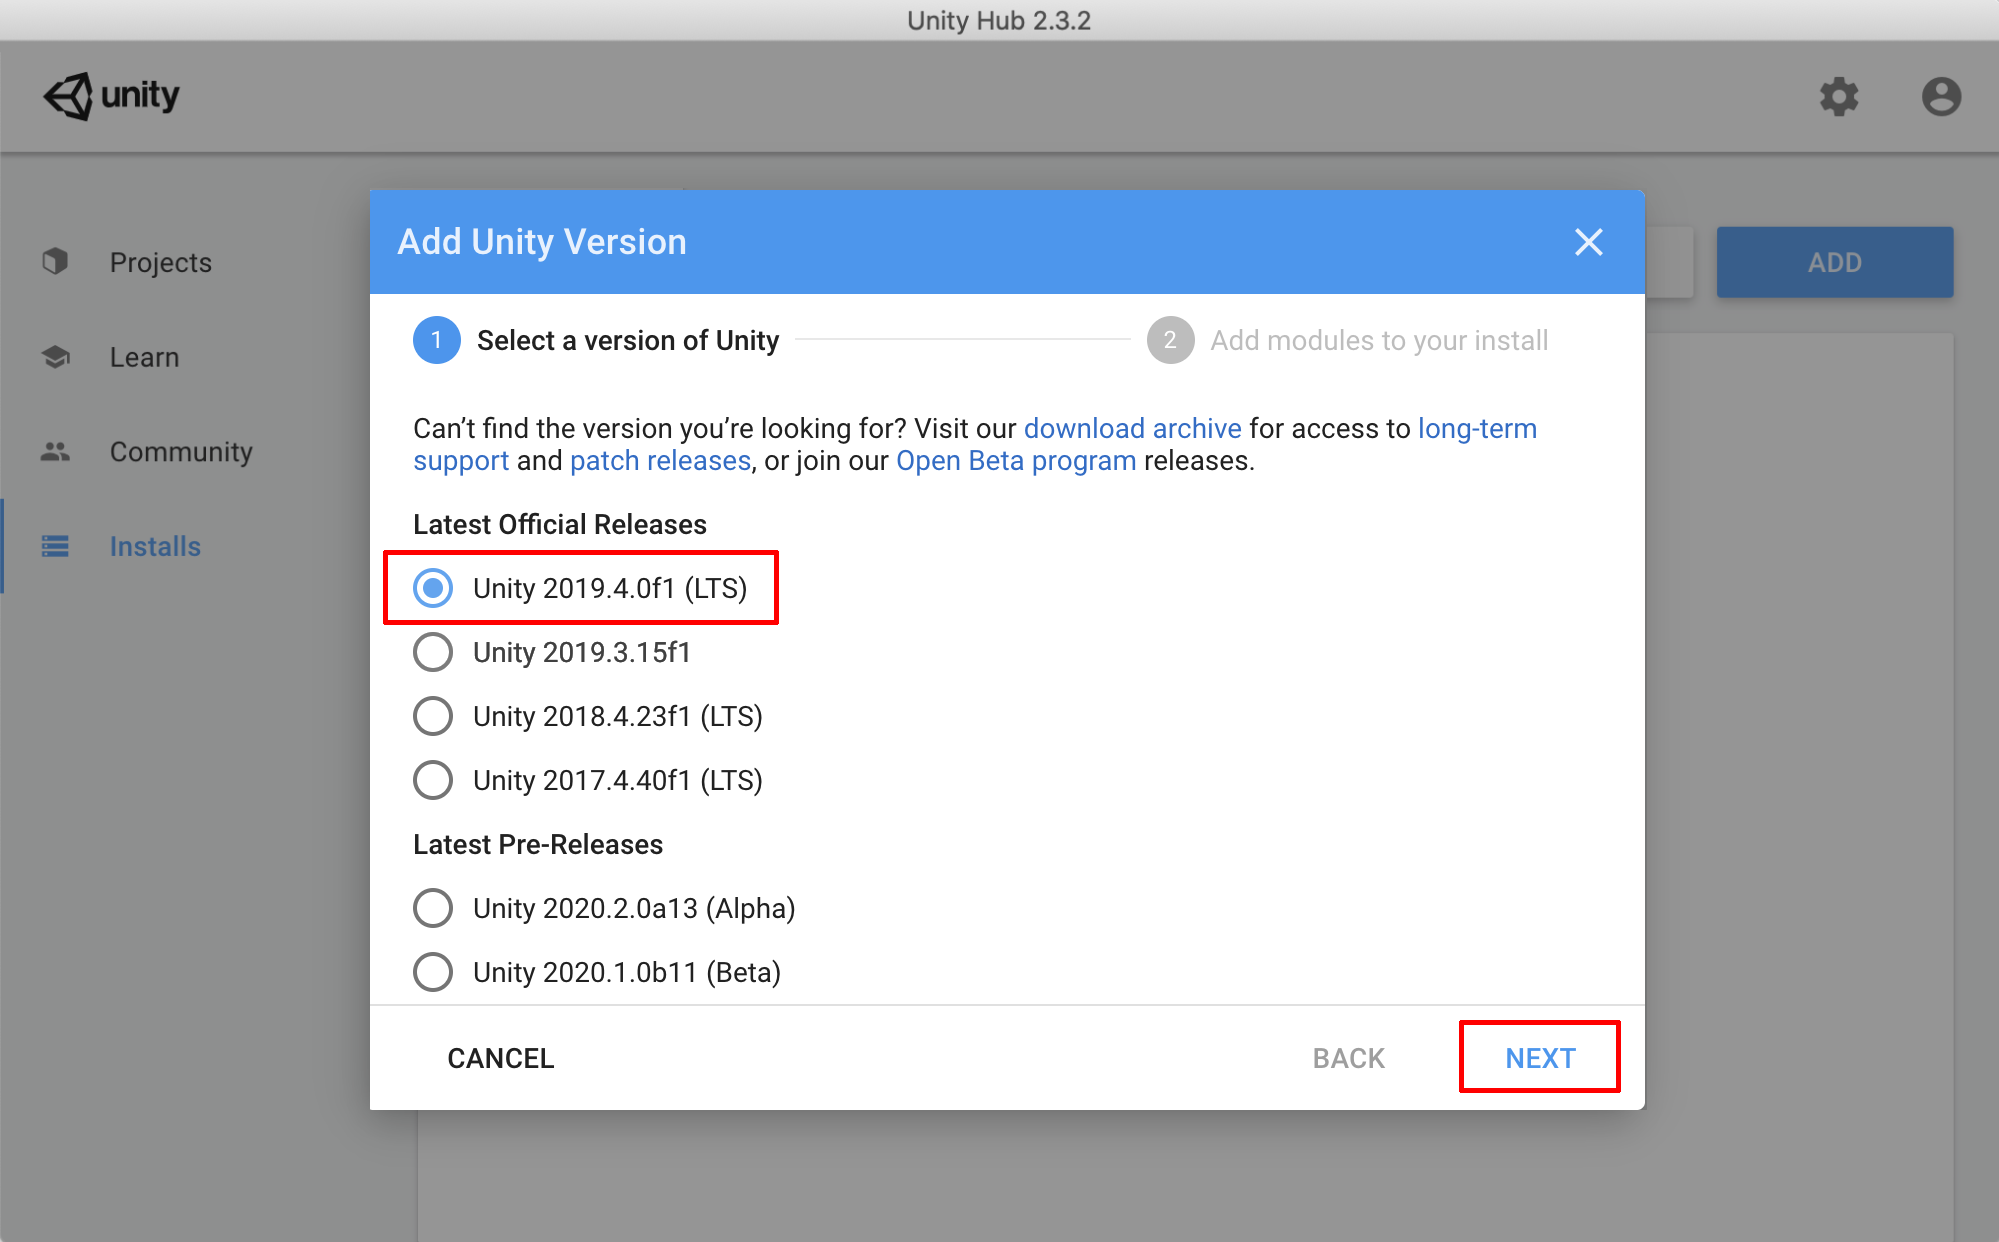Screen dimensions: 1999x1242
Task: Close the Add Unity Version dialog
Action: pos(1588,242)
